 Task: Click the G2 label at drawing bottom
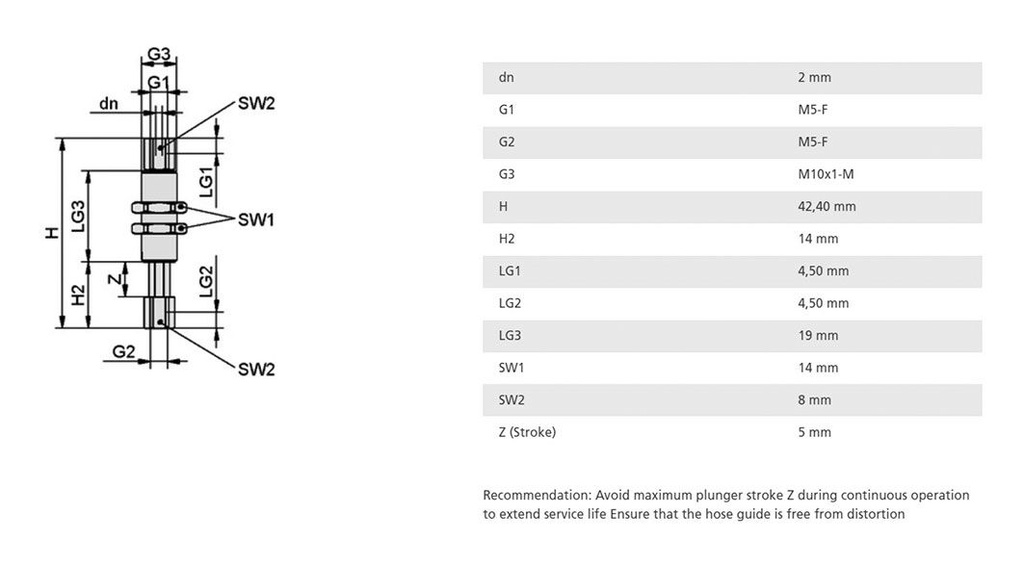coord(123,351)
